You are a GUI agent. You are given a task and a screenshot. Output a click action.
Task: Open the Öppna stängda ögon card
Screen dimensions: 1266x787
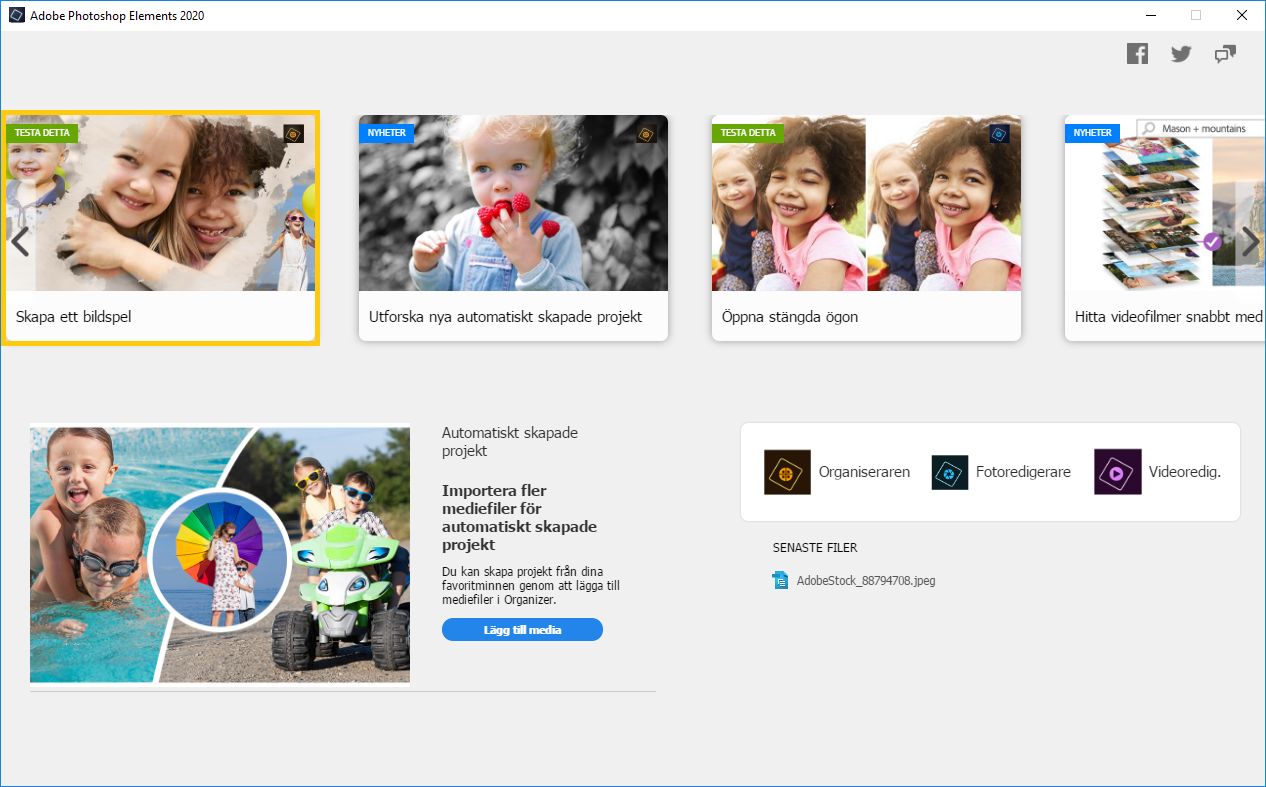pos(866,228)
